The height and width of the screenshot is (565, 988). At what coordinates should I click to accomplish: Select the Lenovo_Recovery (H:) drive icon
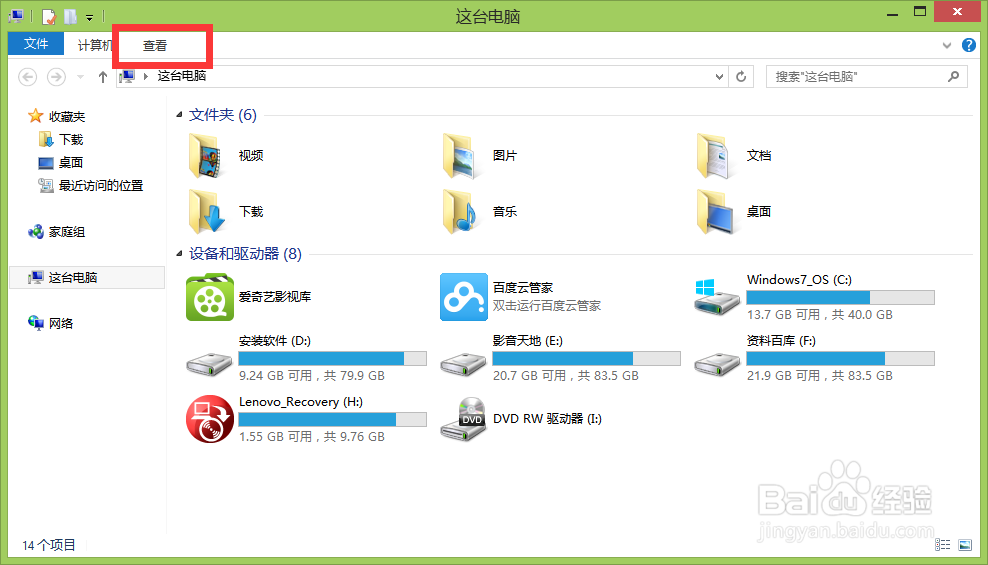210,419
